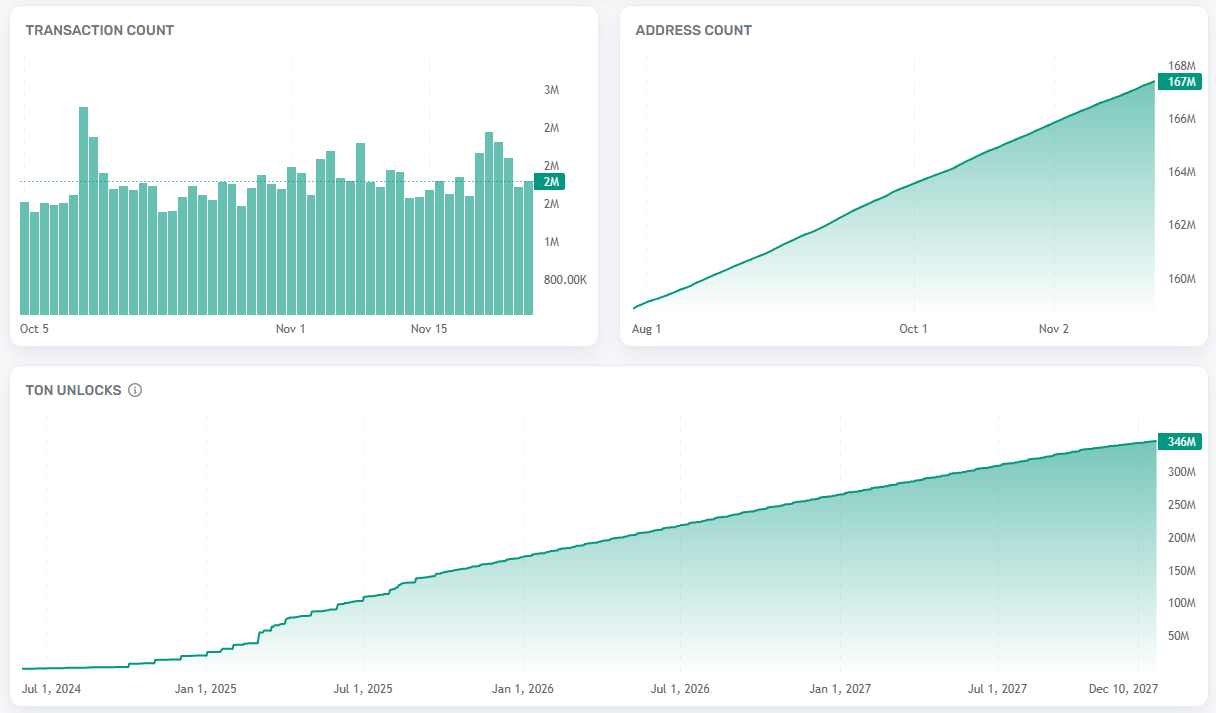The image size is (1216, 713).
Task: Click the 346M value badge on TON Unlocks
Action: pyautogui.click(x=1179, y=442)
